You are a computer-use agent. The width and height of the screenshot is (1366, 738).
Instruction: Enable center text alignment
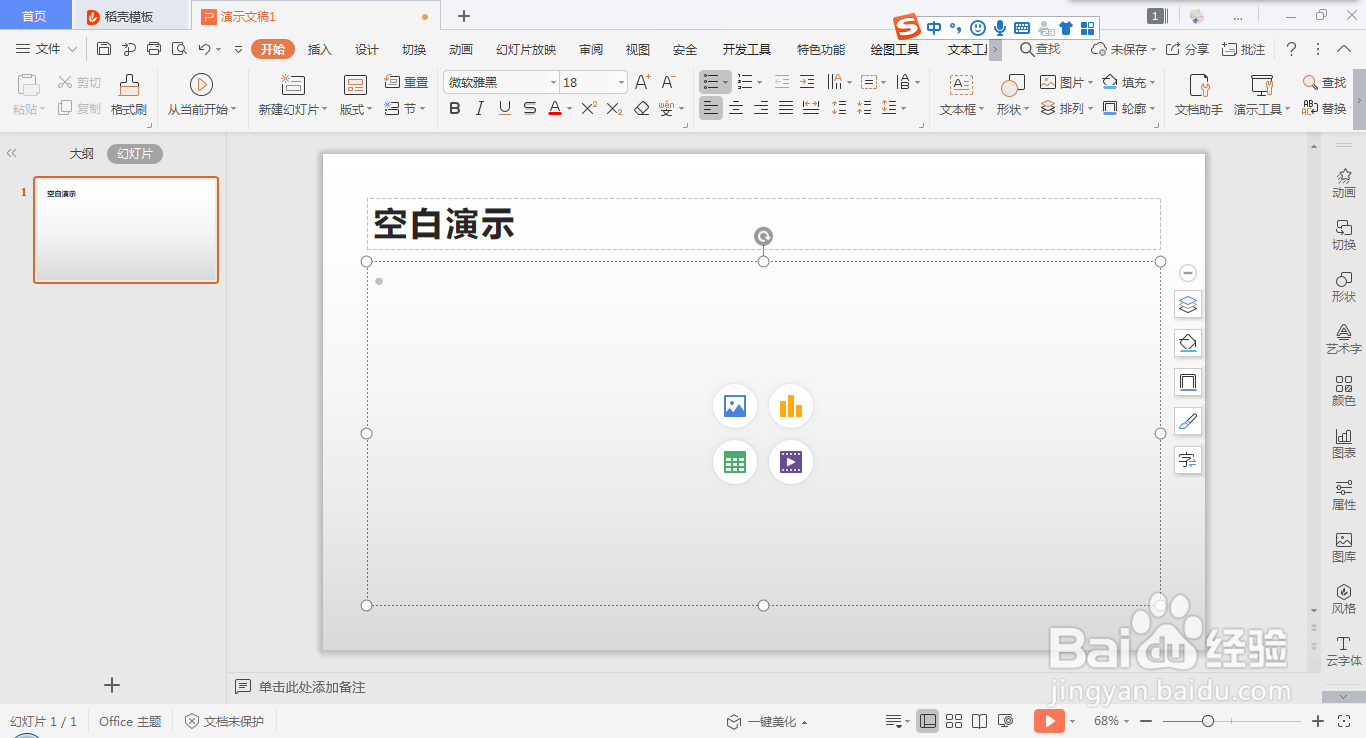(x=735, y=108)
